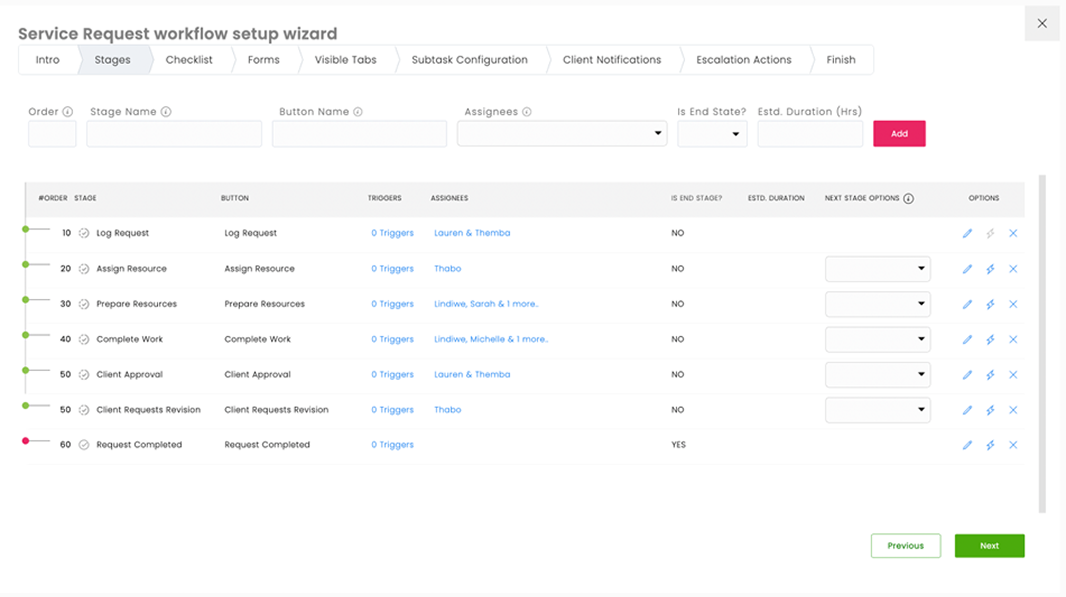
Task: Click the info icon next to Stage Name
Action: click(x=166, y=112)
